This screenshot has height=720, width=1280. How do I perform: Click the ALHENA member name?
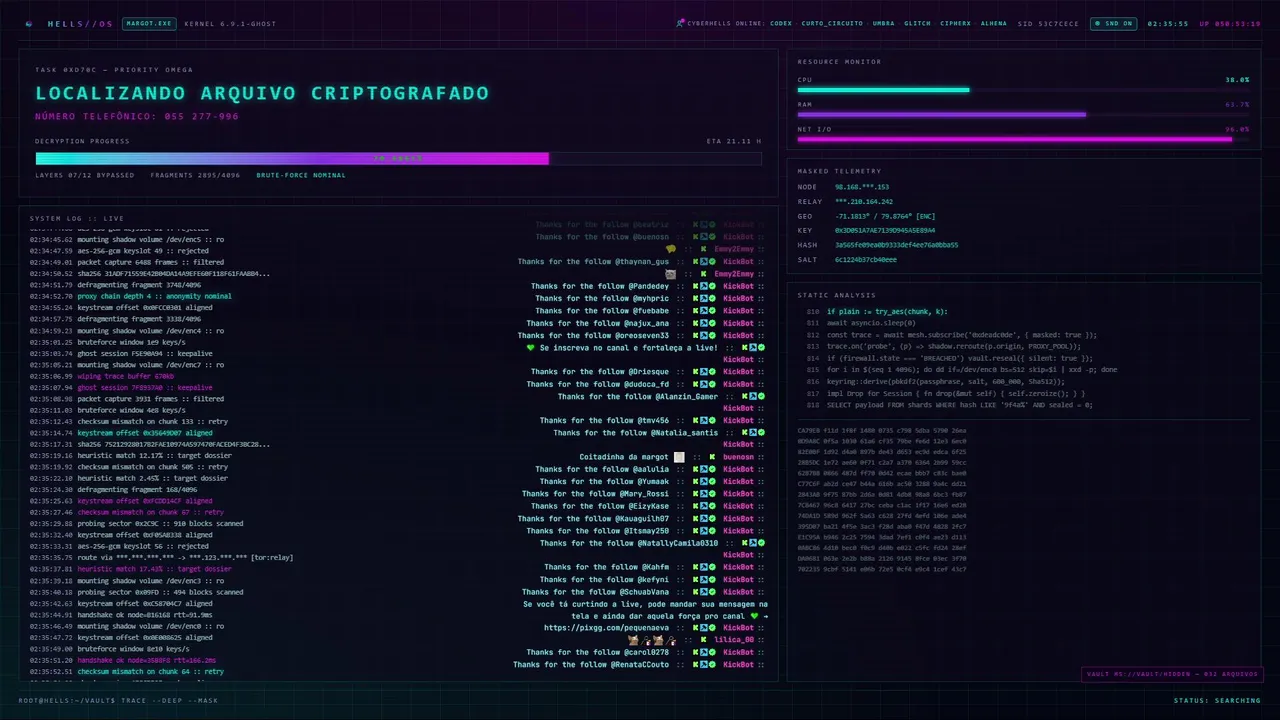[994, 23]
